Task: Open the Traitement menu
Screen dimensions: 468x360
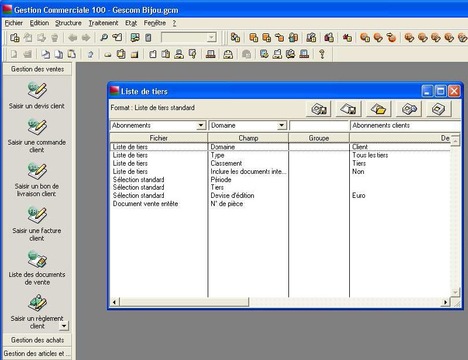Action: 103,23
